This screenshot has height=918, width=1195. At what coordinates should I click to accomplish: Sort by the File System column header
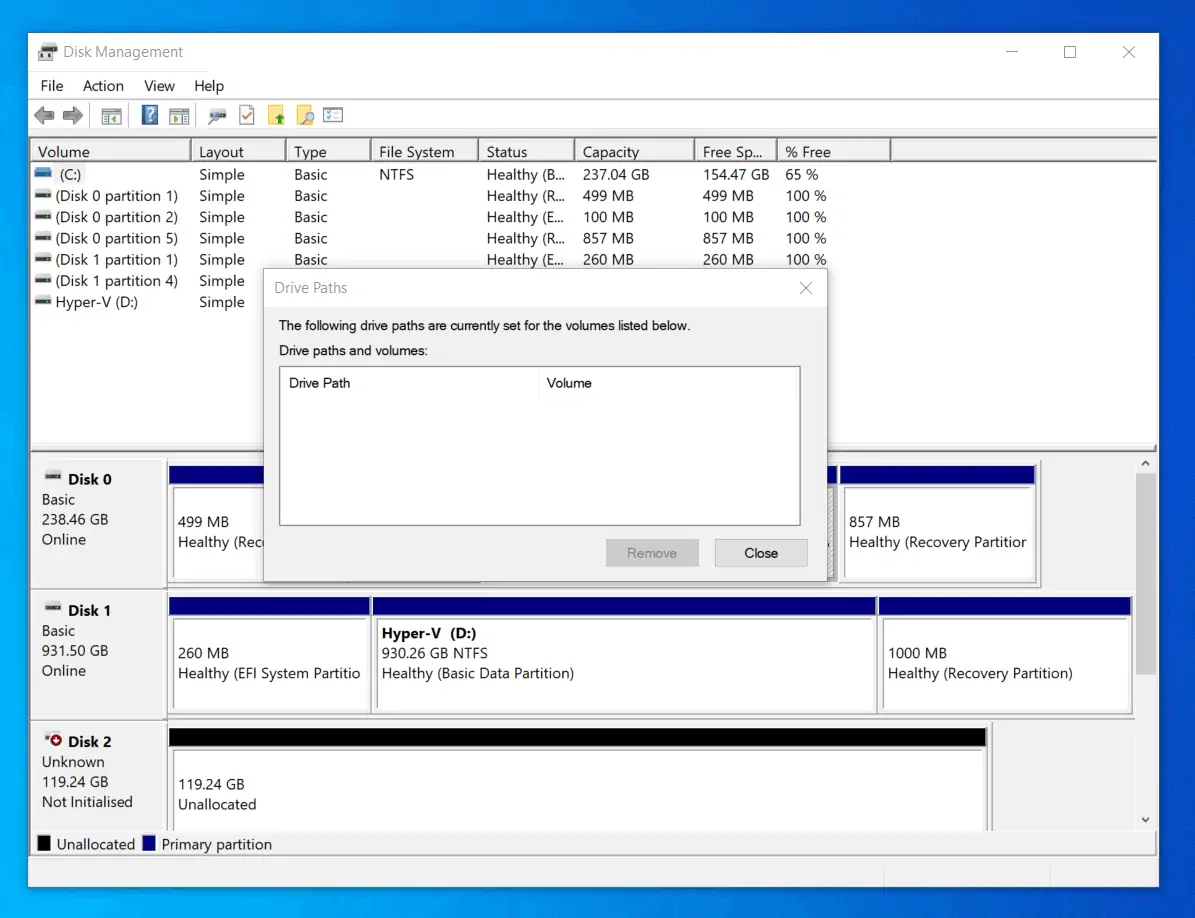click(x=424, y=152)
